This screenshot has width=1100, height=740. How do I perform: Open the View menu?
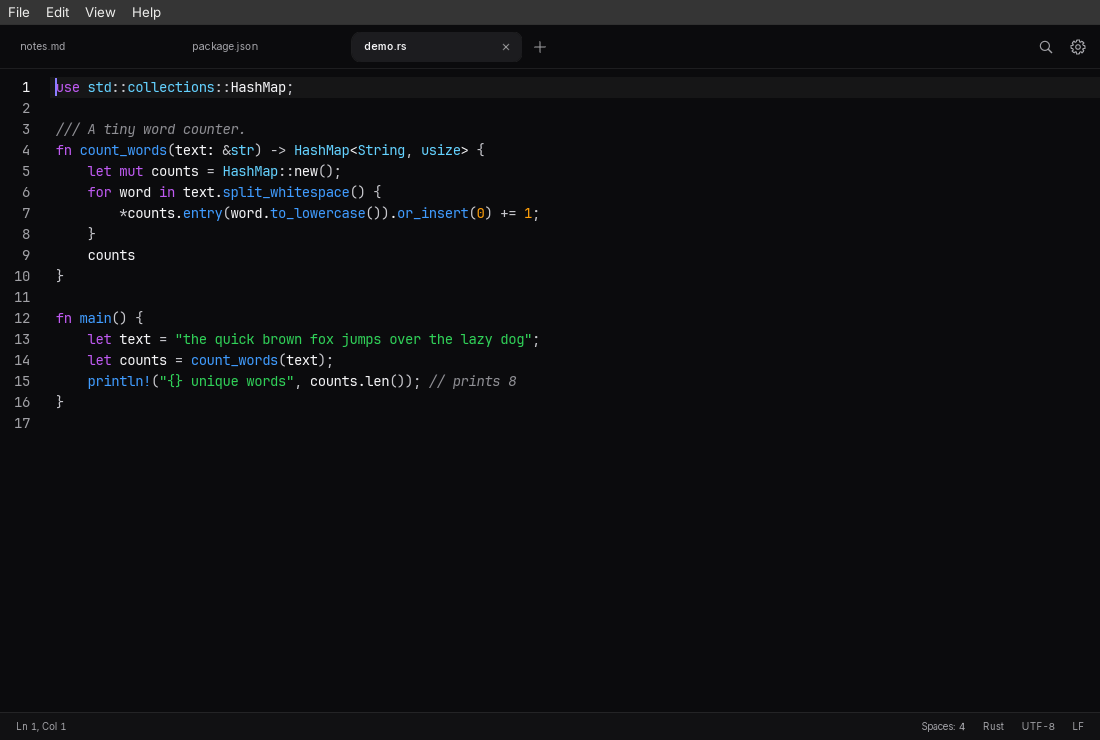coord(100,13)
